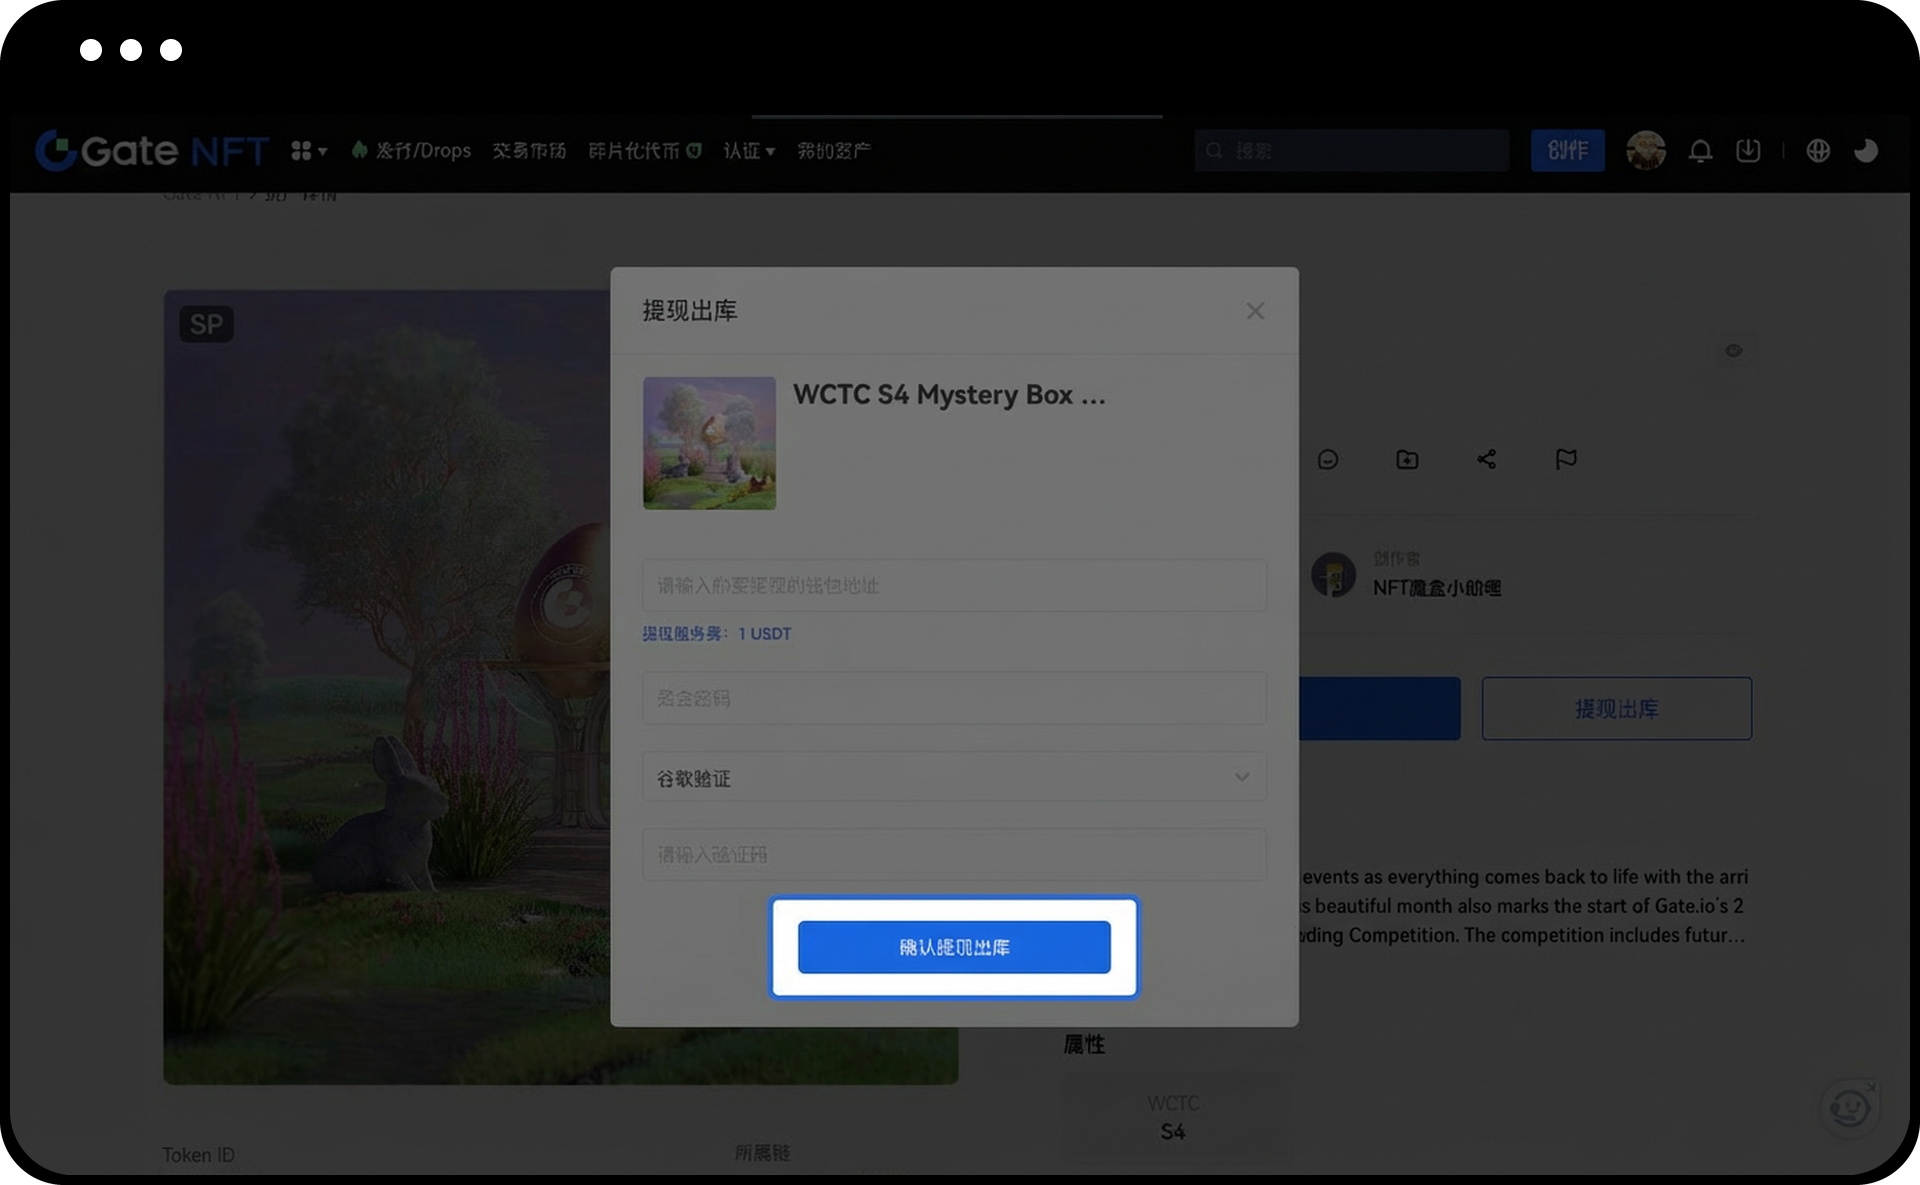Click the outlined 提现出库 button
The width and height of the screenshot is (1920, 1185).
(1616, 709)
